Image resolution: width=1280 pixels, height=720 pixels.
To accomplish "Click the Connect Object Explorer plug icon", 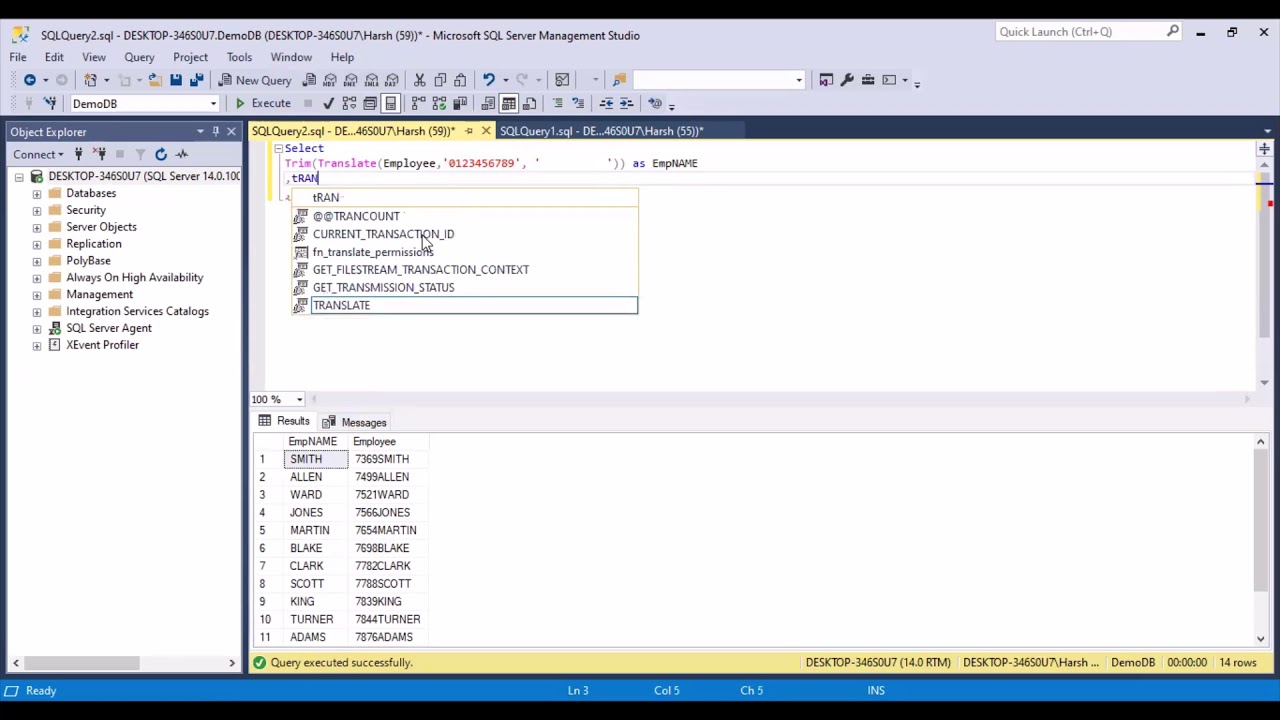I will tap(80, 154).
